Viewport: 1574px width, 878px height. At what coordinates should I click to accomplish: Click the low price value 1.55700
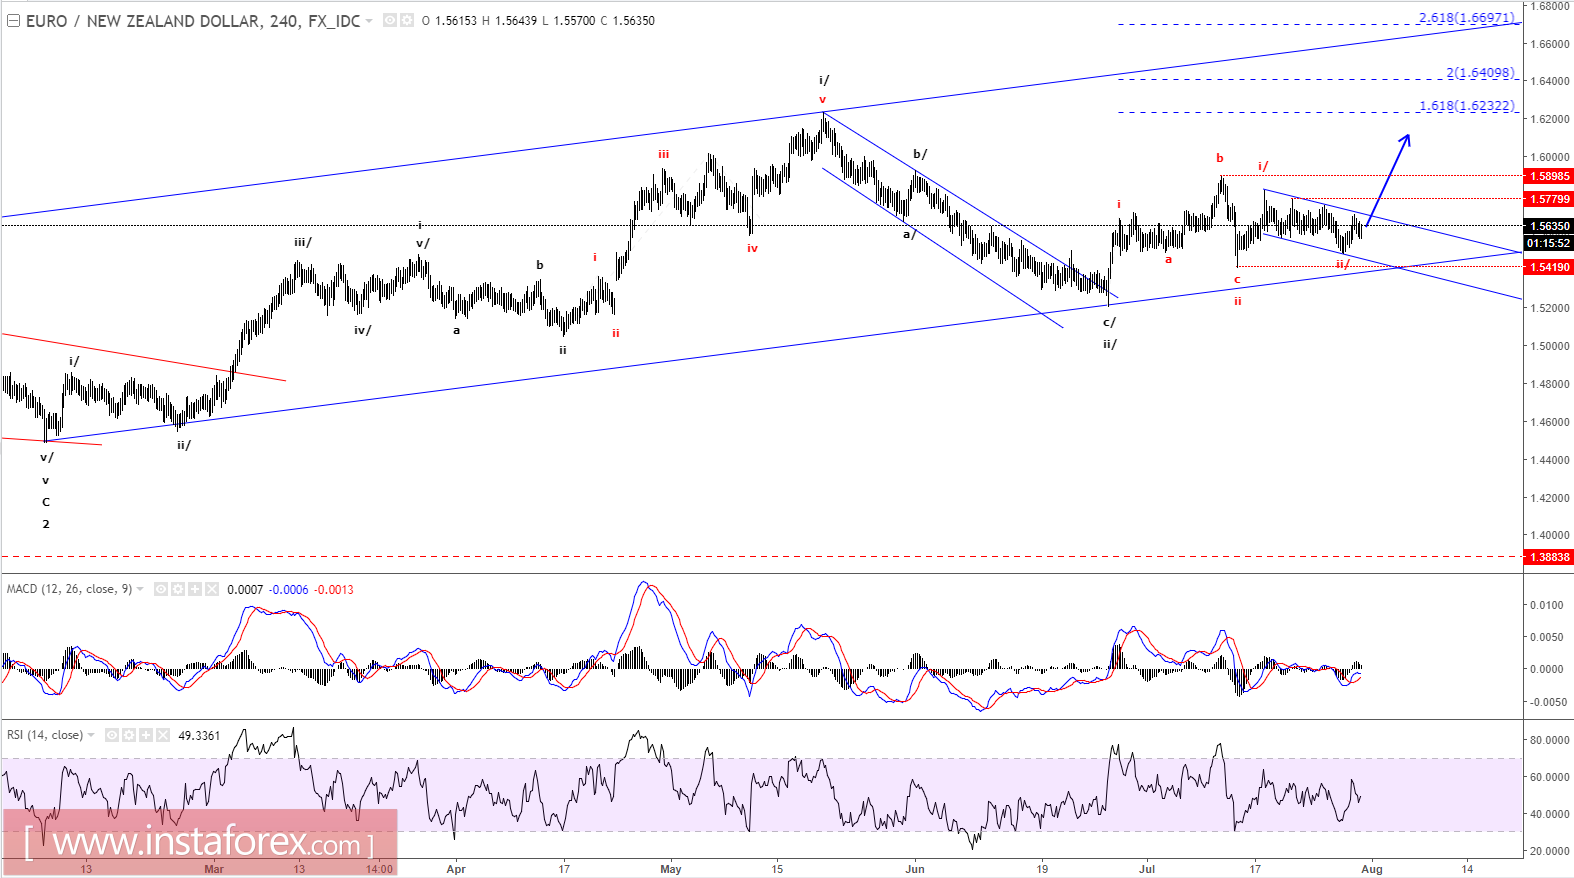[573, 21]
